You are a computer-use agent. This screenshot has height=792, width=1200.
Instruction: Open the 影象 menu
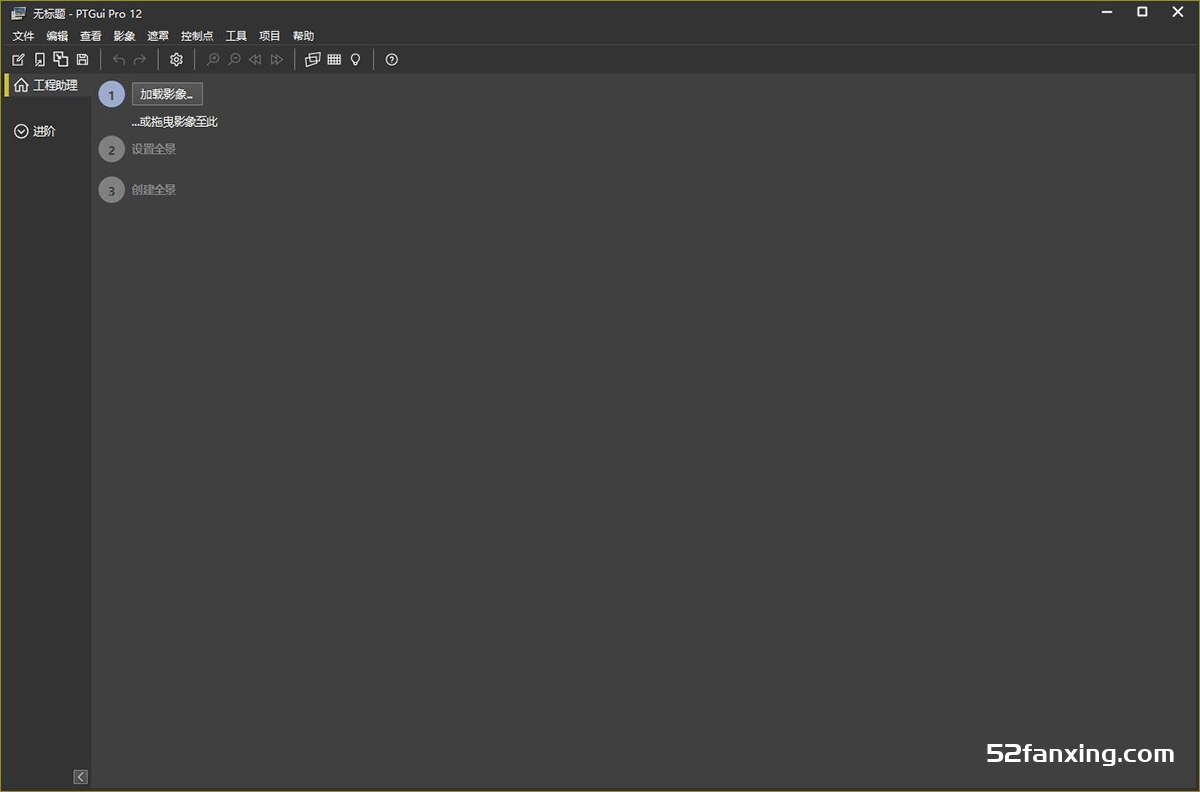click(x=124, y=36)
